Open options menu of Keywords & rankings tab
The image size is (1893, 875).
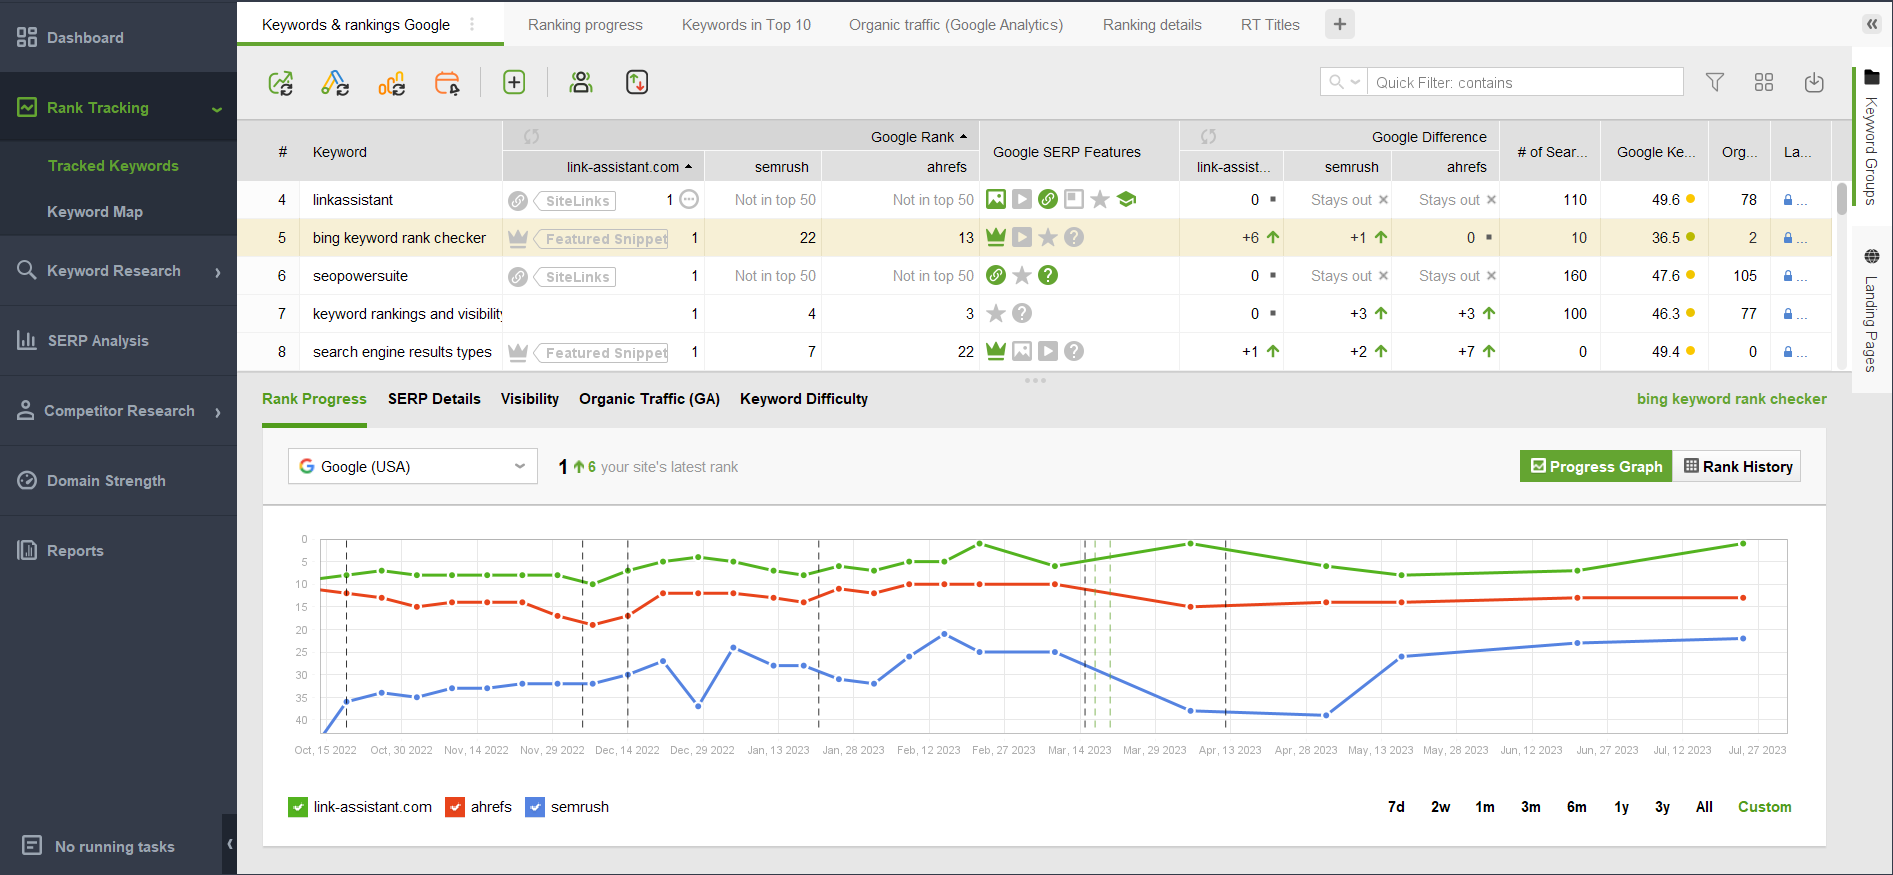(x=472, y=24)
